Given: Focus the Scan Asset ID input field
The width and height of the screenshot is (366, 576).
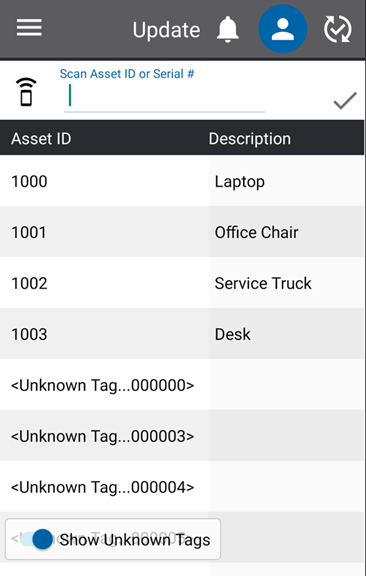Looking at the screenshot, I should point(164,96).
